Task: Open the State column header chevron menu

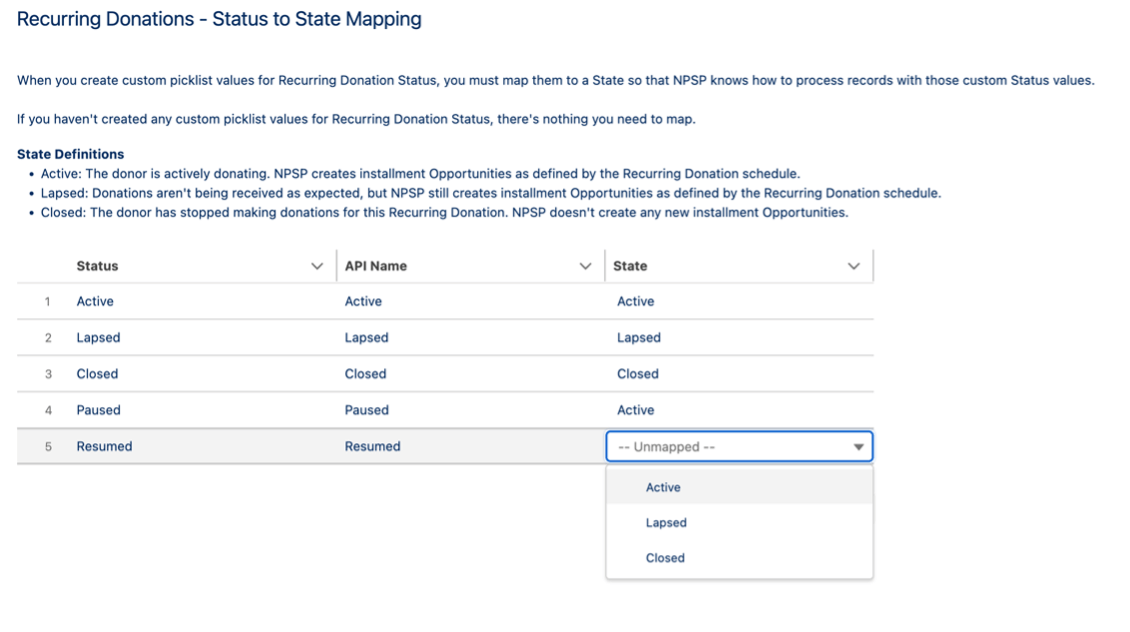Action: pyautogui.click(x=853, y=267)
